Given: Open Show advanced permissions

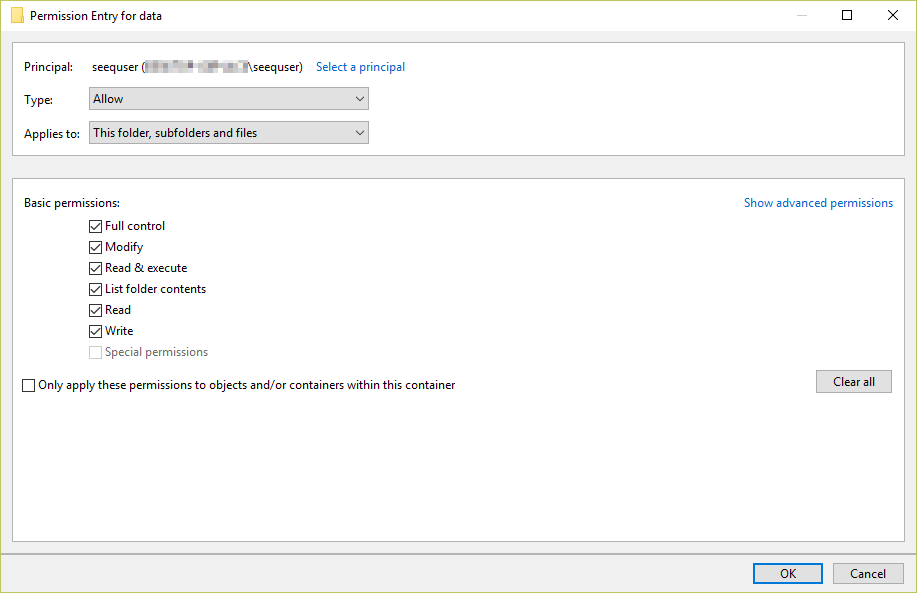Looking at the screenshot, I should tap(818, 202).
